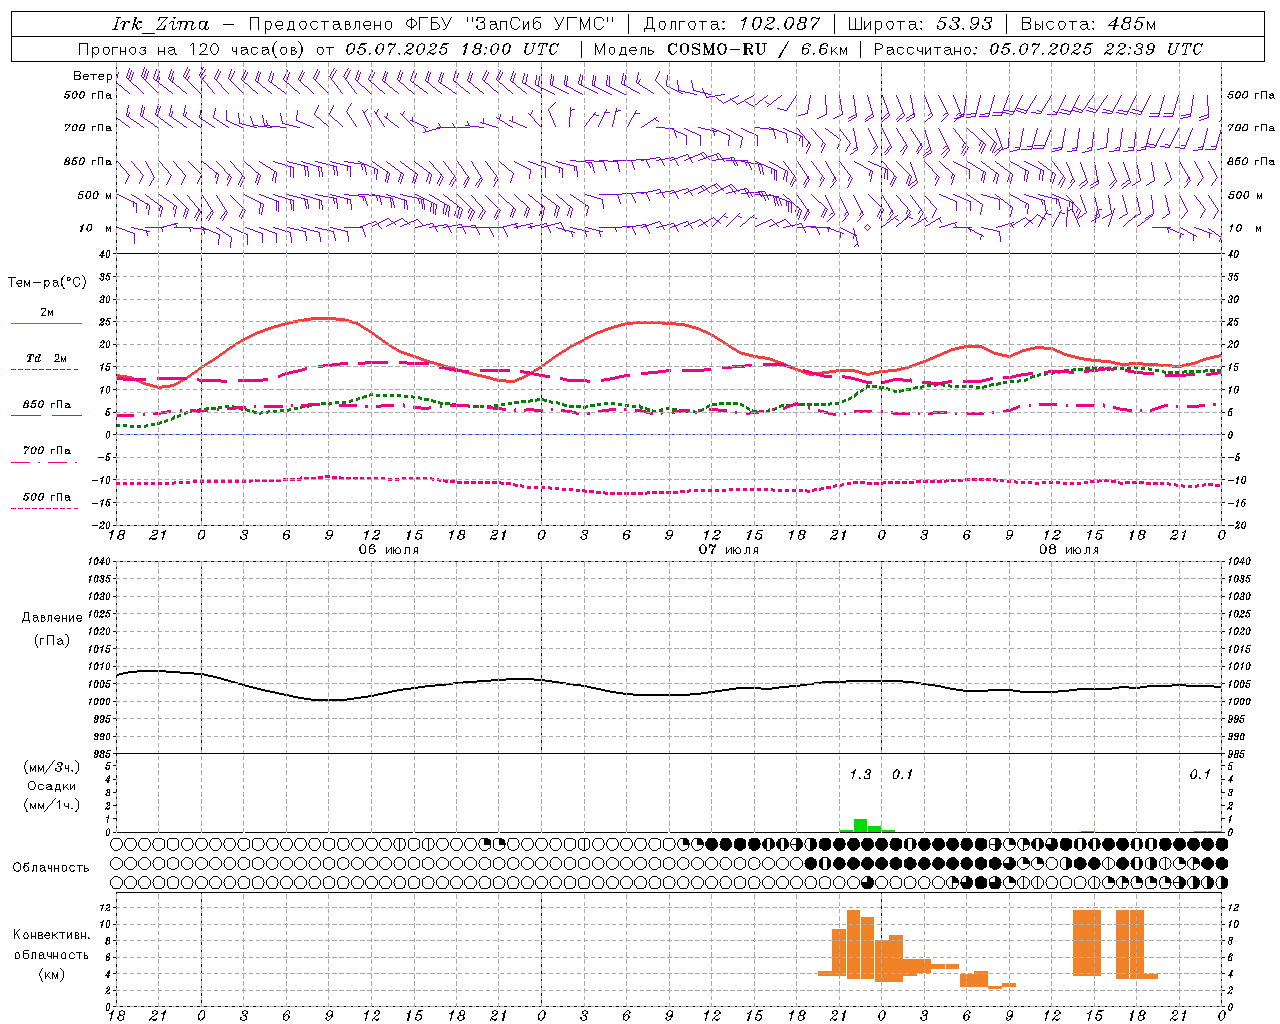Click the "06 июля" date label
1280x1024 pixels.
389,550
